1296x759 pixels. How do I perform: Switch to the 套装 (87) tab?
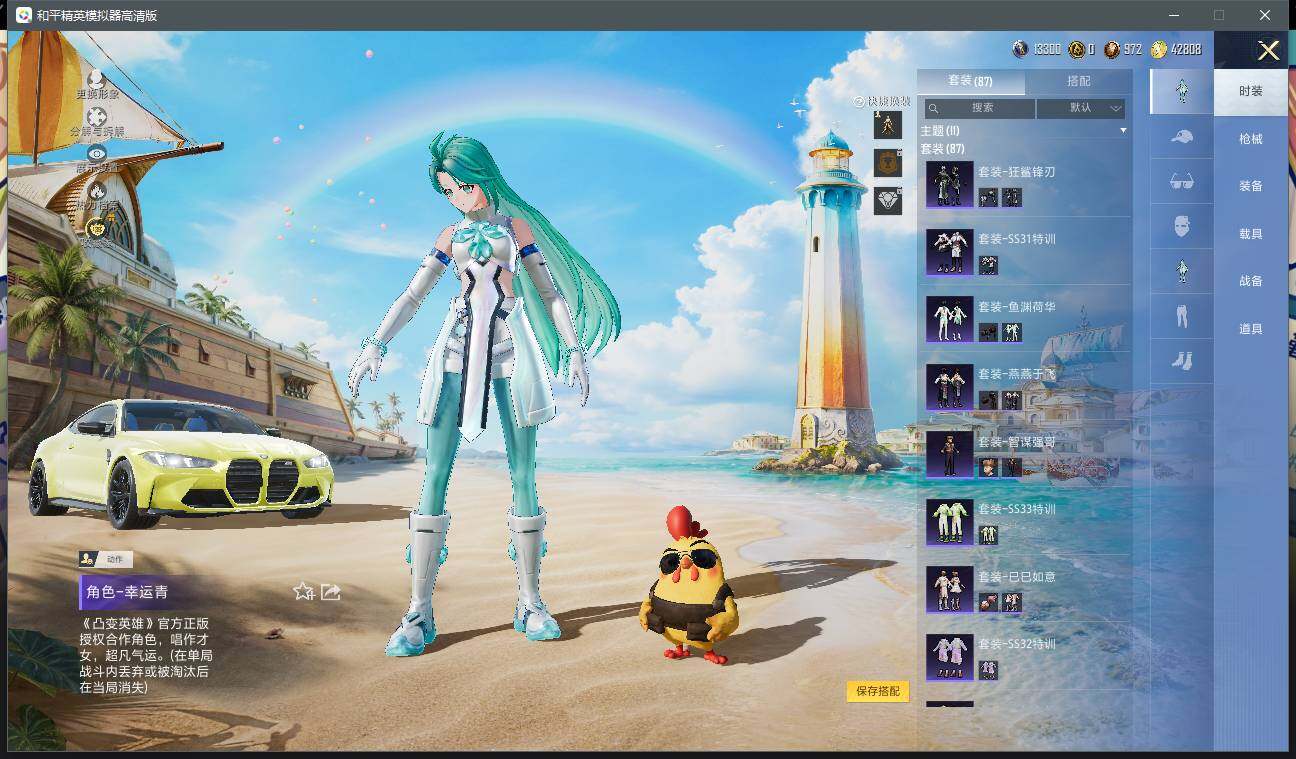(970, 81)
